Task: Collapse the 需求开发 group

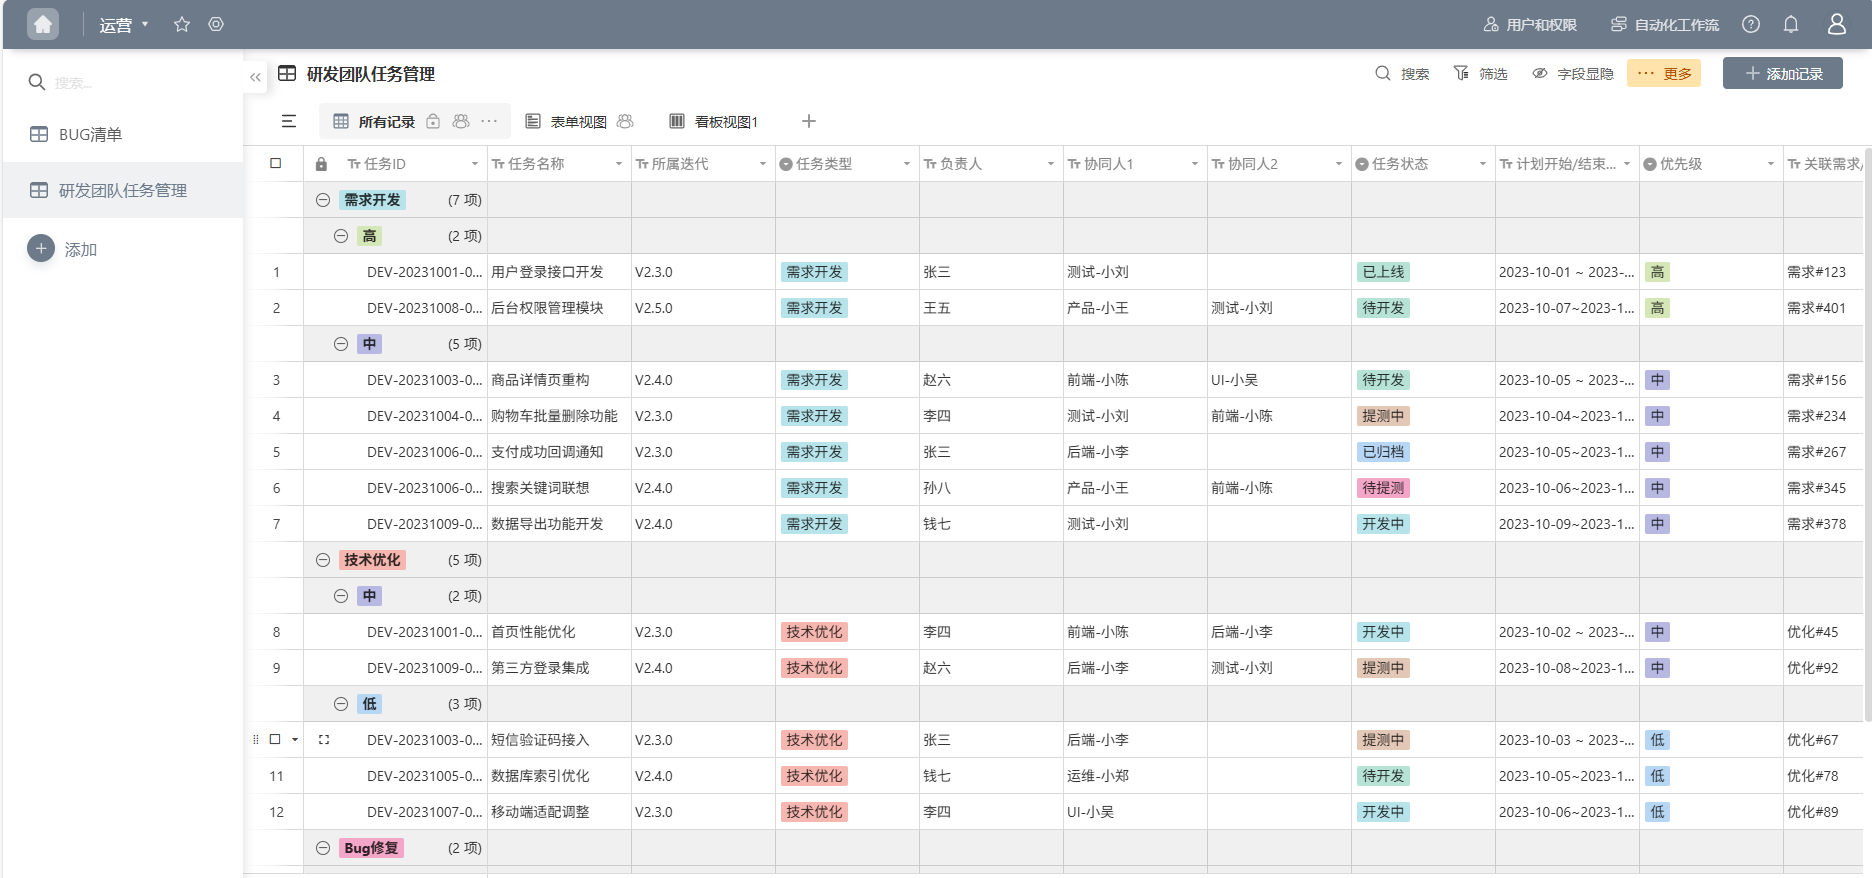Action: point(323,200)
